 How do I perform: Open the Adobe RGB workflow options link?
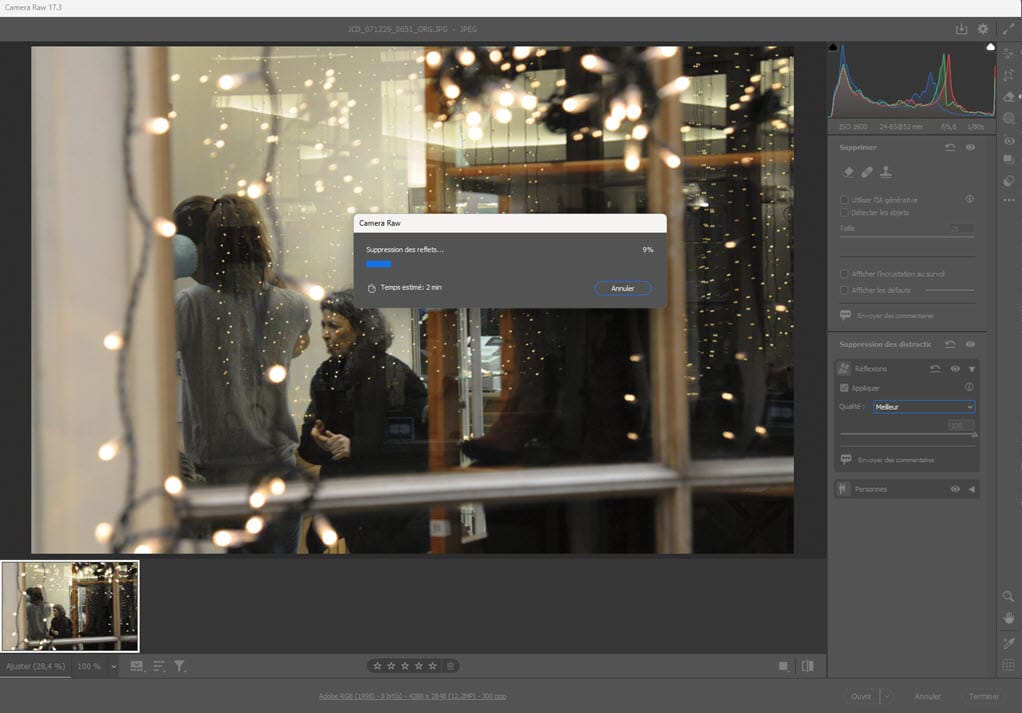[x=413, y=696]
